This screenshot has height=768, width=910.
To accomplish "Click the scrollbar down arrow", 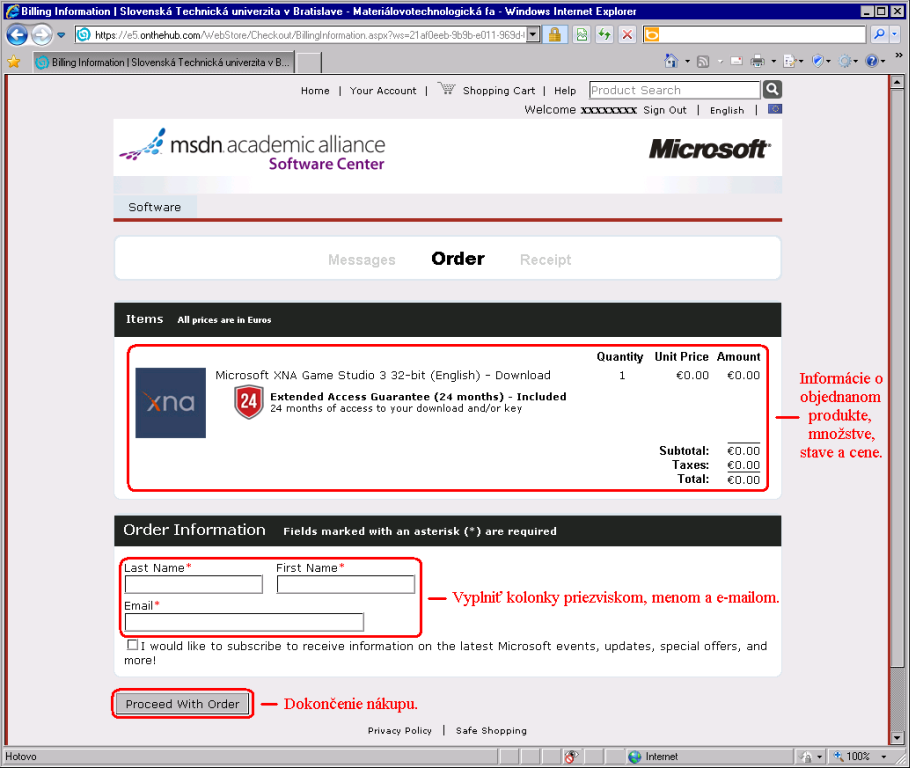I will point(897,738).
